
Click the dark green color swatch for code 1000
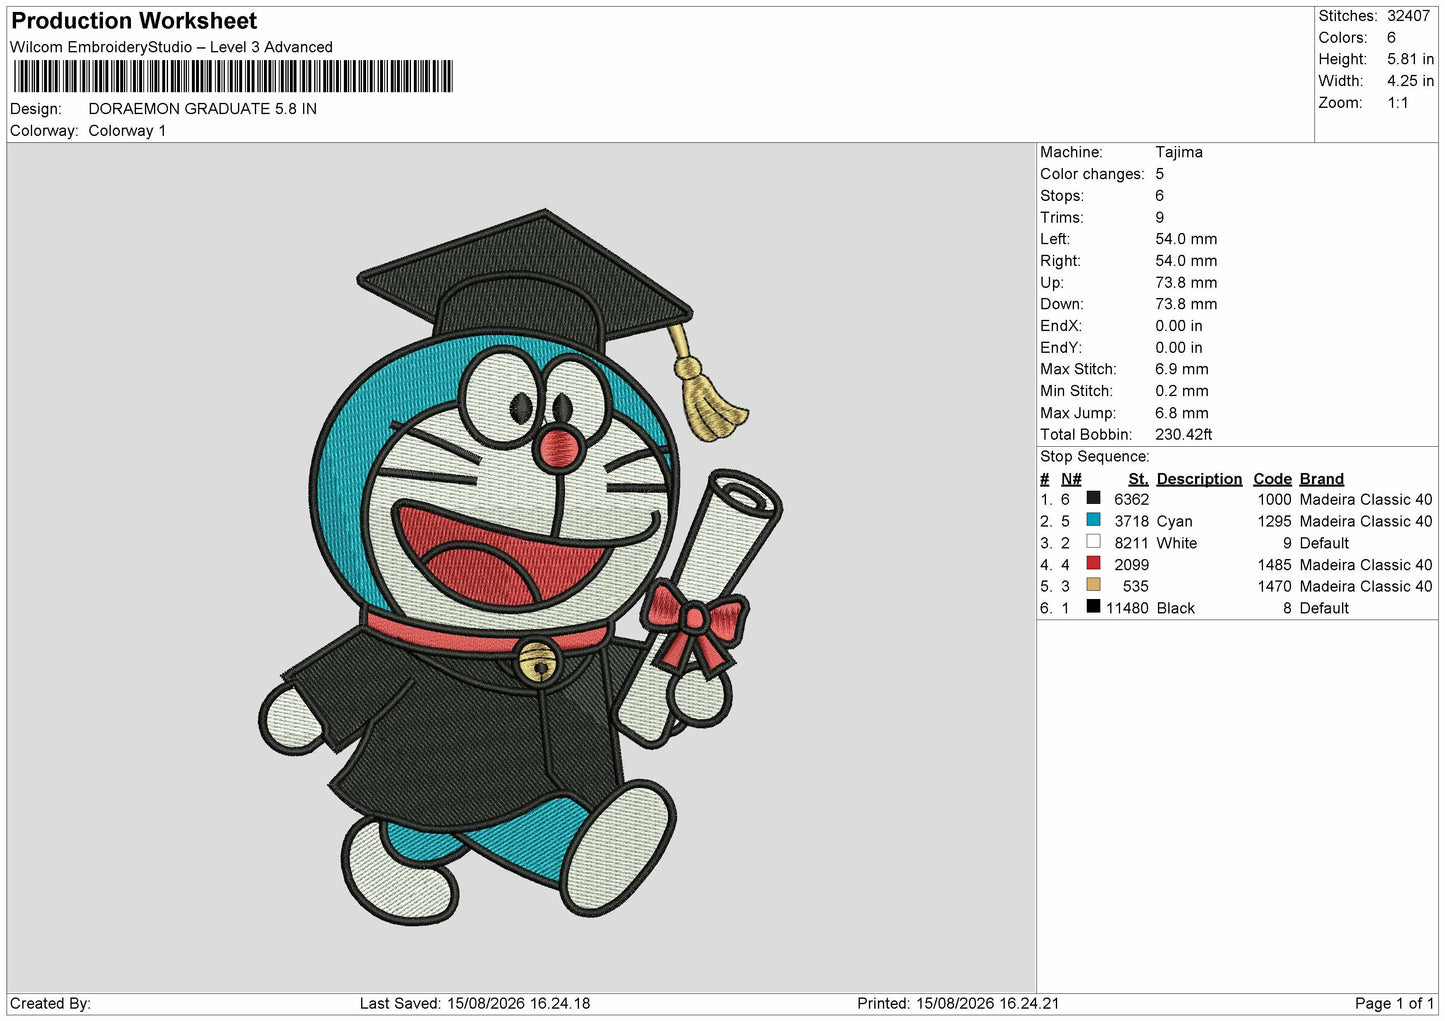click(x=1093, y=499)
